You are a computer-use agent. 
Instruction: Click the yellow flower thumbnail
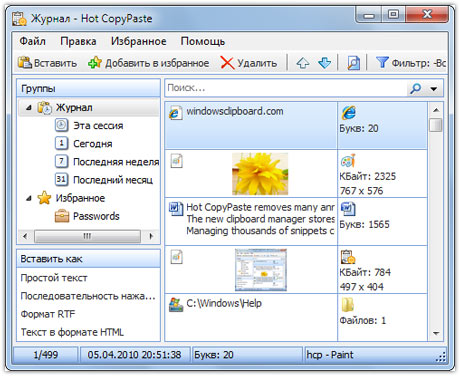260,174
